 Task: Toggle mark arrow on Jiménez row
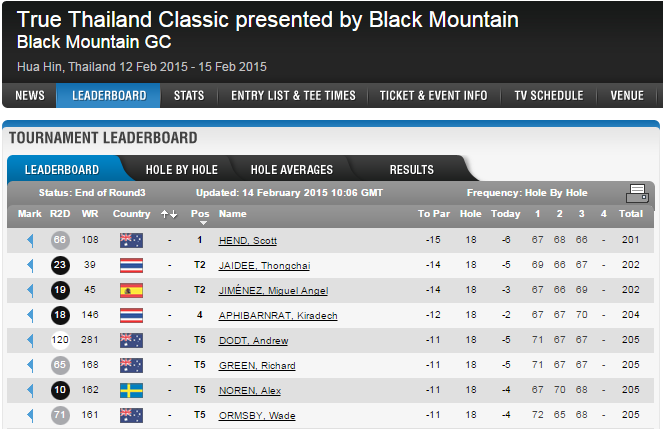pos(30,290)
